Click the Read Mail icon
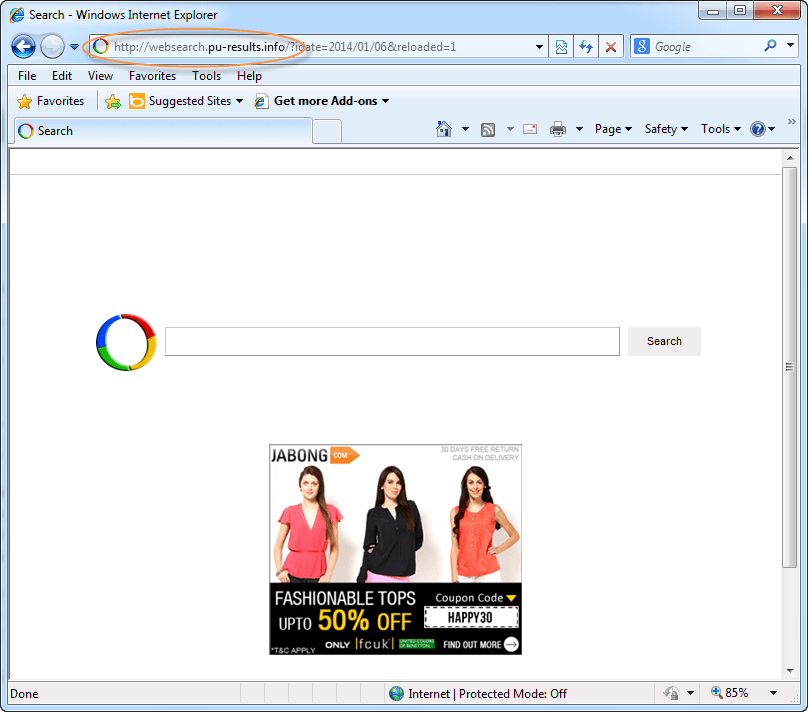This screenshot has width=808, height=712. [x=530, y=129]
